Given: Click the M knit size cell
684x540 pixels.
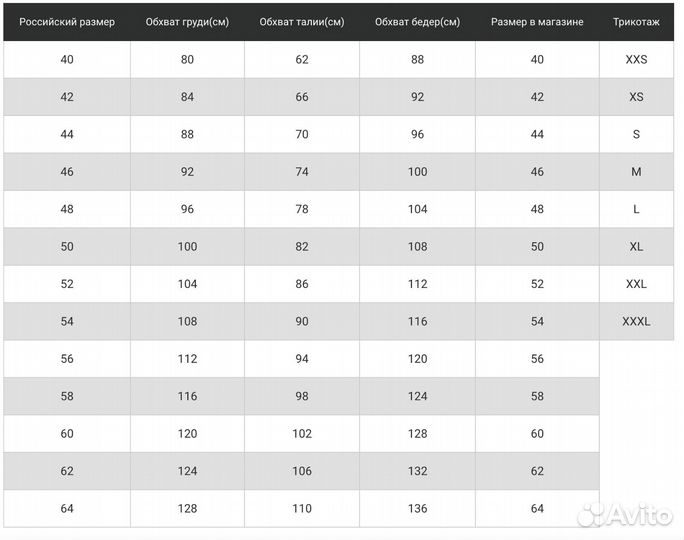Looking at the screenshot, I should point(636,172).
